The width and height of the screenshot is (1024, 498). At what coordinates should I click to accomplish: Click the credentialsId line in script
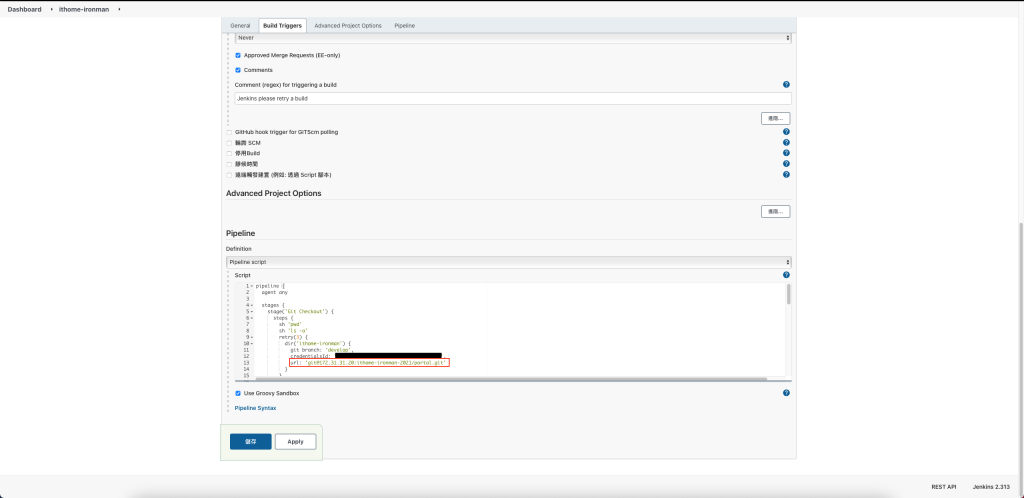click(366, 356)
